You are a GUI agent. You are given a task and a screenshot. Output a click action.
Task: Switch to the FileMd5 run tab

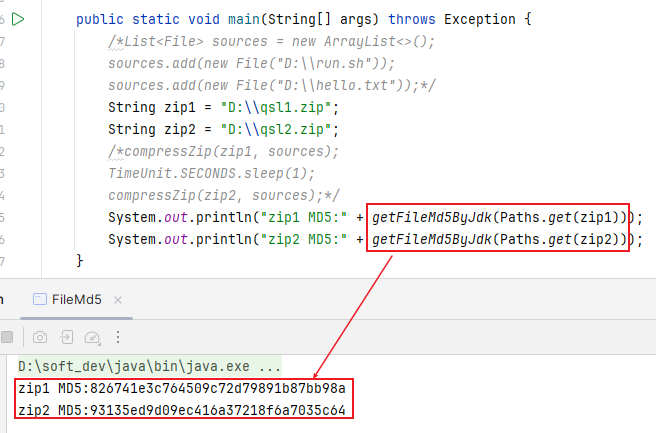pyautogui.click(x=76, y=299)
